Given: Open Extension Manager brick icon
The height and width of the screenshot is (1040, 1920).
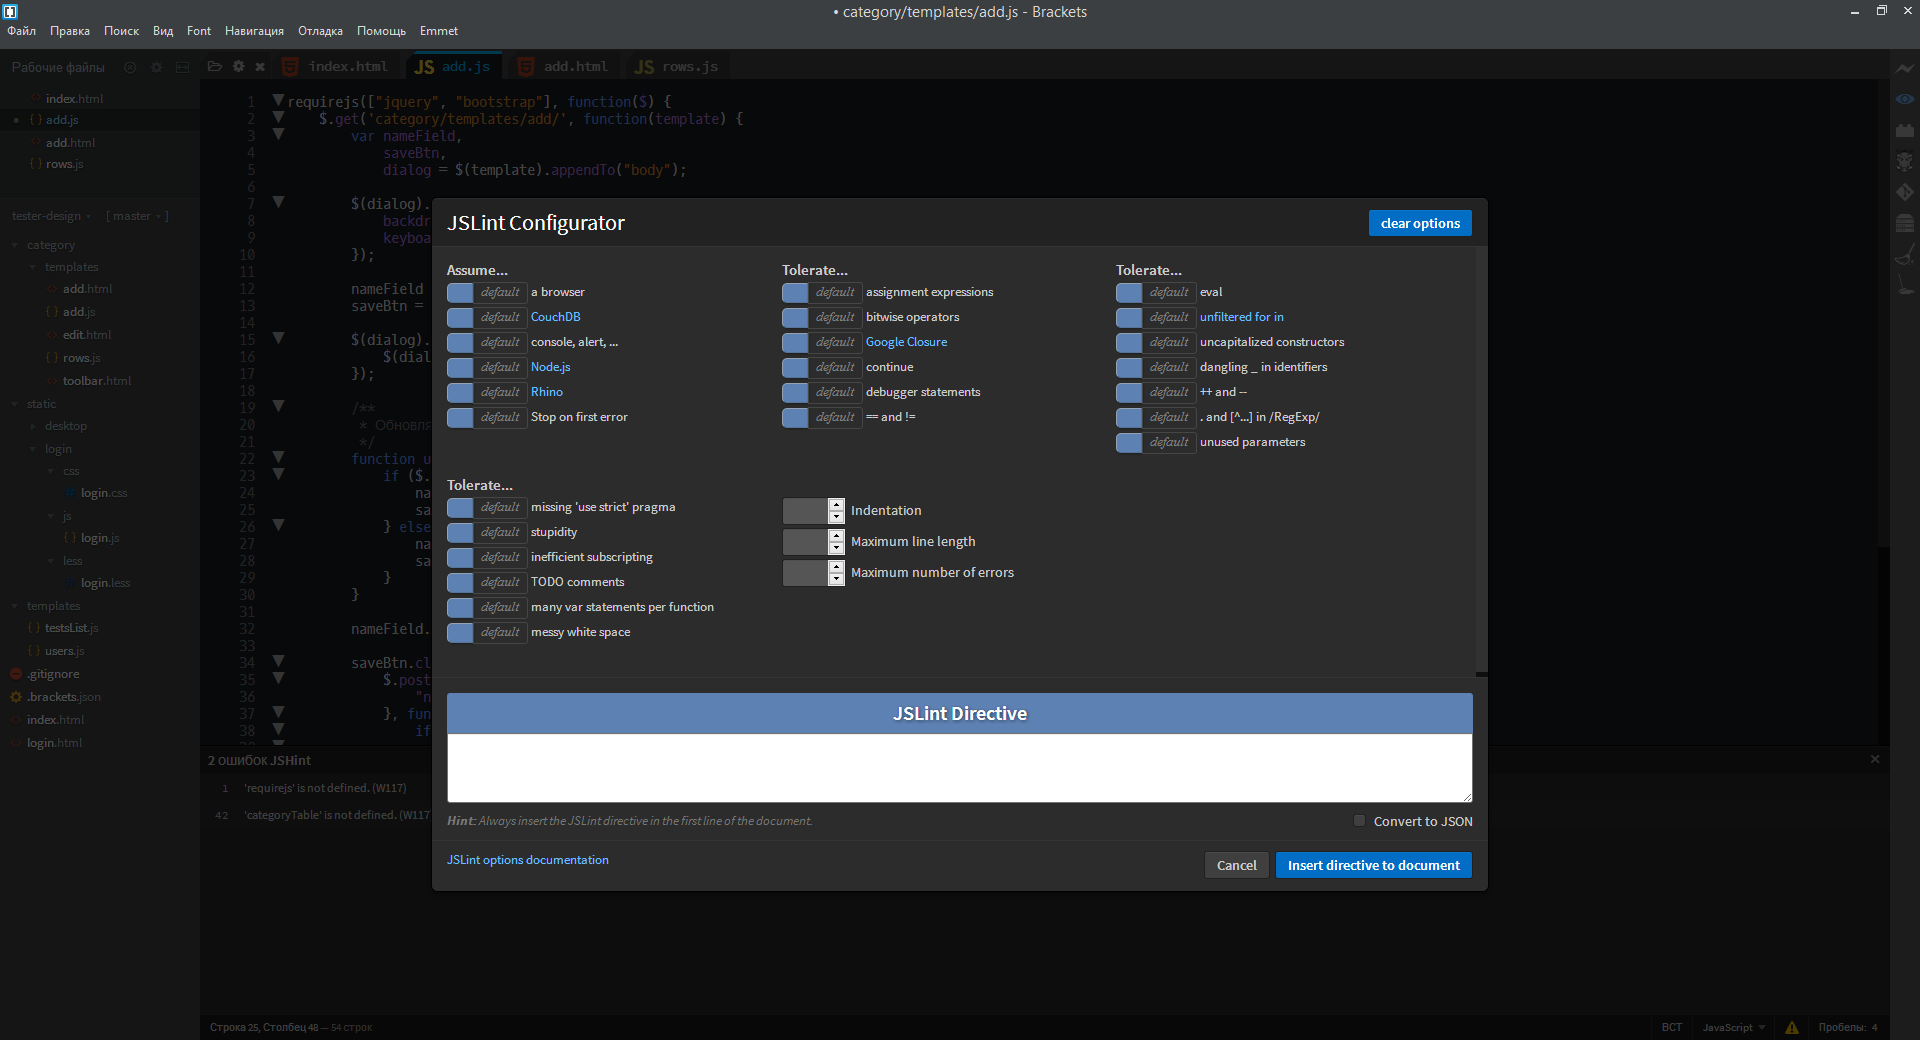Looking at the screenshot, I should click(1905, 130).
